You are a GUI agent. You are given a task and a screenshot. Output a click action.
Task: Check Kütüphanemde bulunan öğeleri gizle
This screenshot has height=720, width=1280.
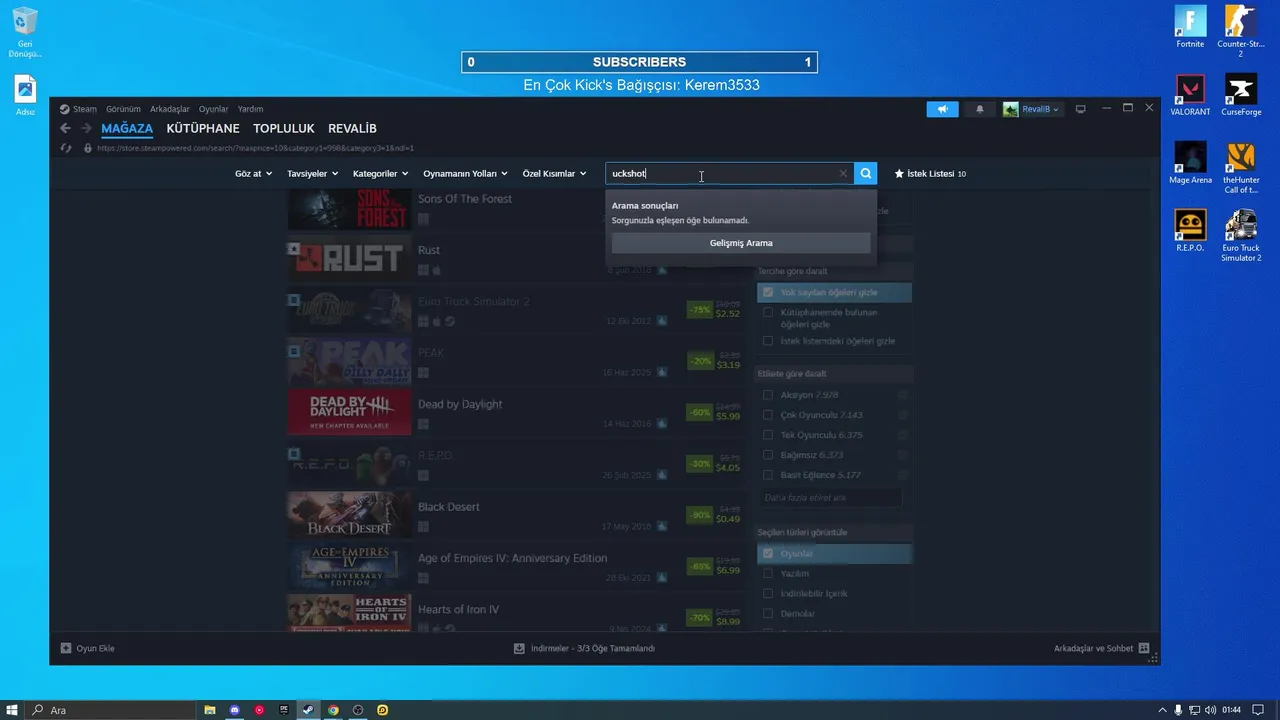[768, 313]
